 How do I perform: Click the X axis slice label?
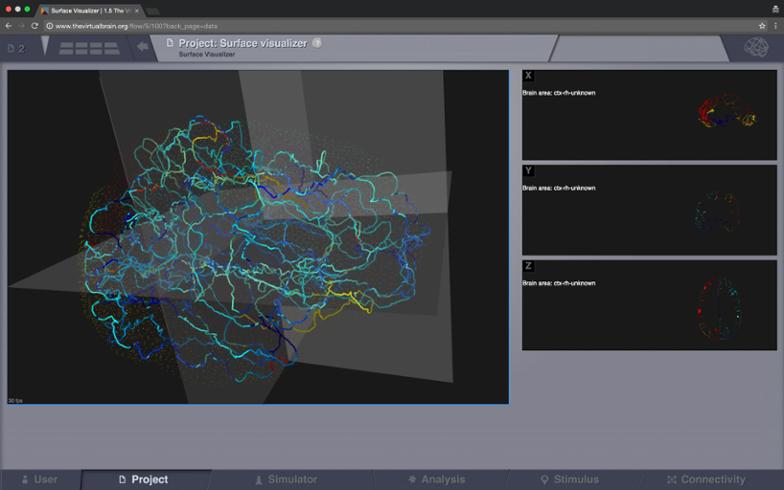tap(528, 76)
